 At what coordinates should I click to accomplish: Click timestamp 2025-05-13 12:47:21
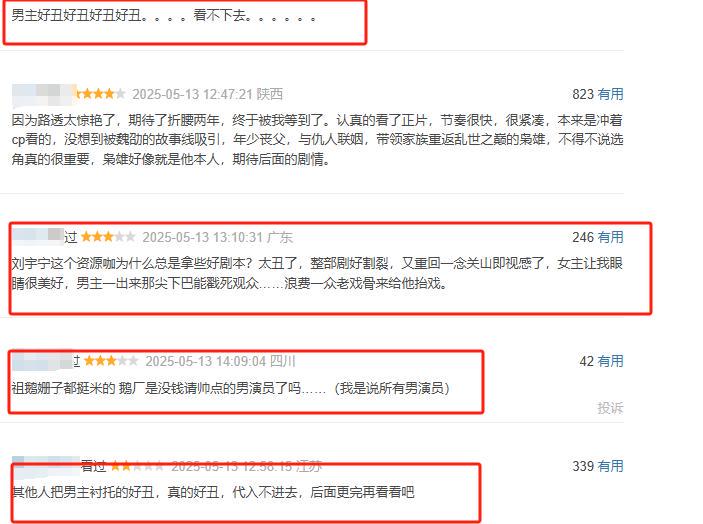tap(192, 94)
